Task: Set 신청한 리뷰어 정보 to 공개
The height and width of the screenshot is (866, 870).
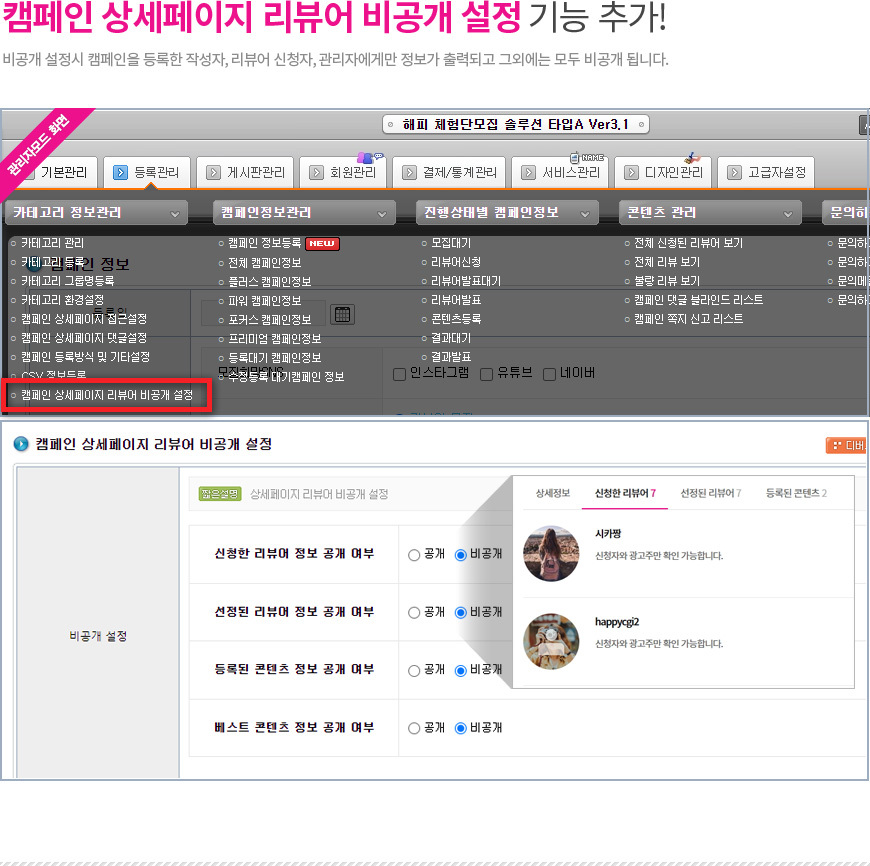Action: 414,555
